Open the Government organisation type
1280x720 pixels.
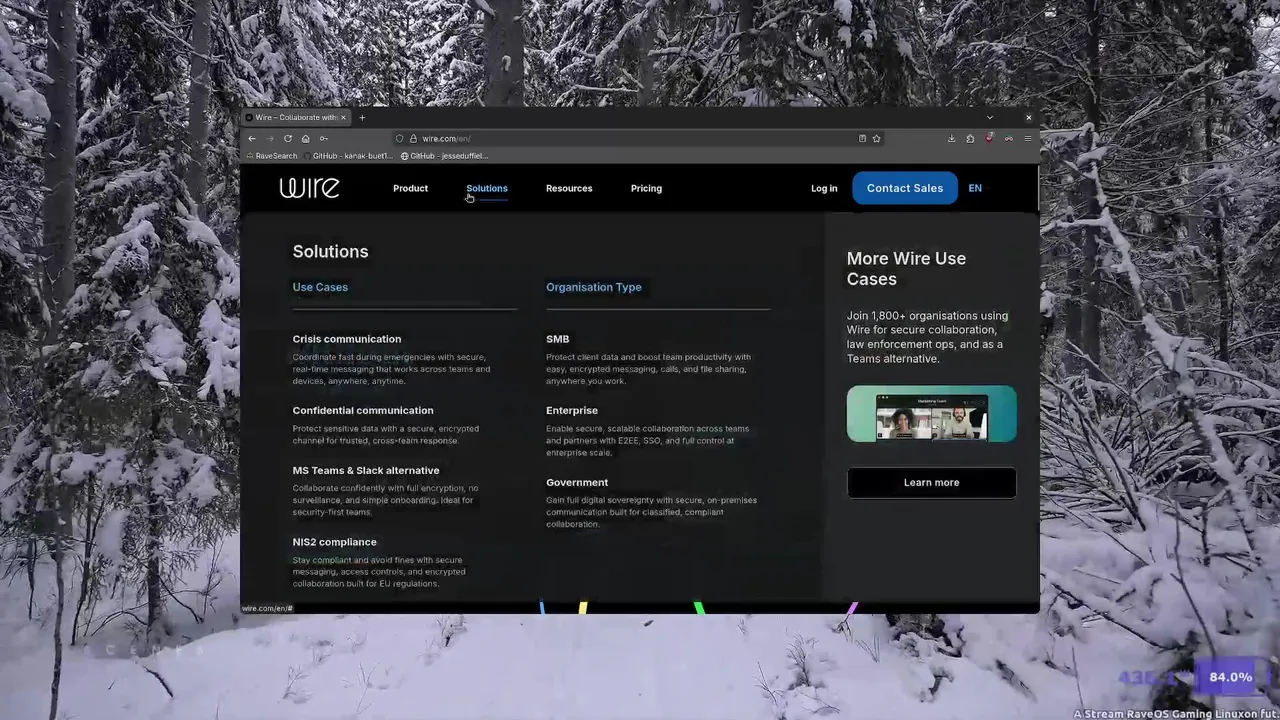coord(577,482)
